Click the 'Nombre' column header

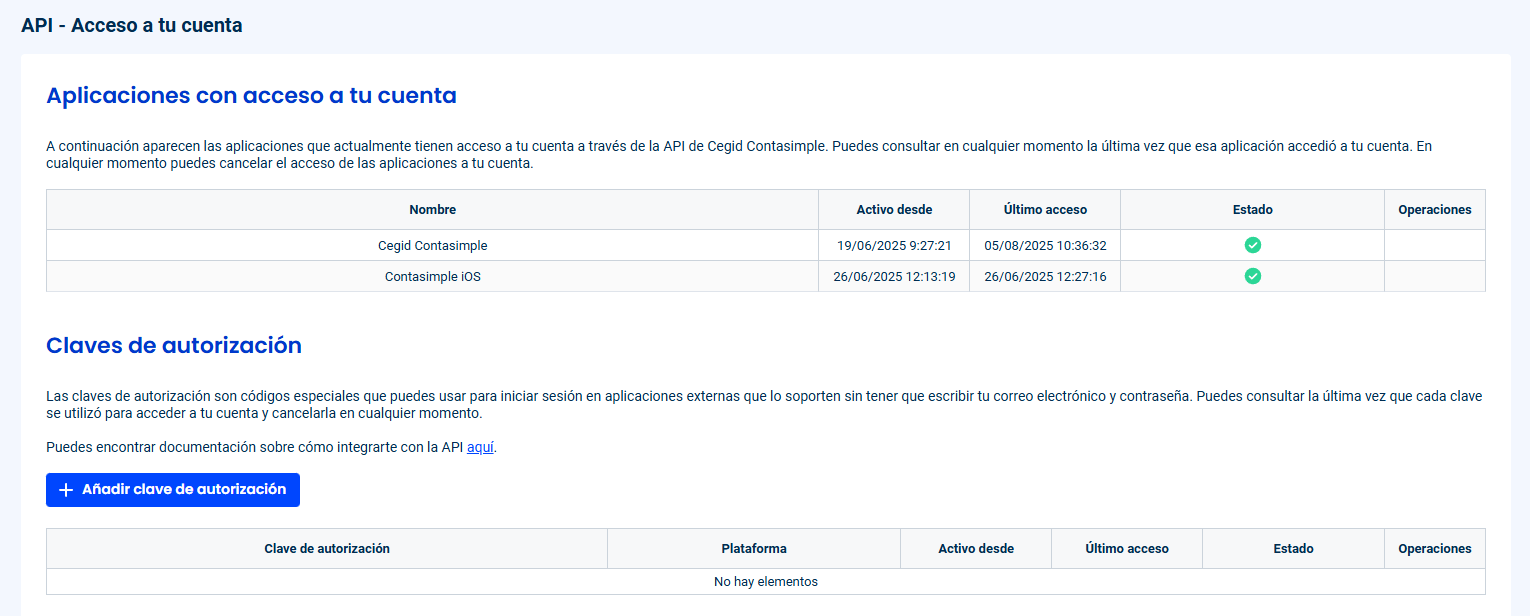[x=432, y=210]
